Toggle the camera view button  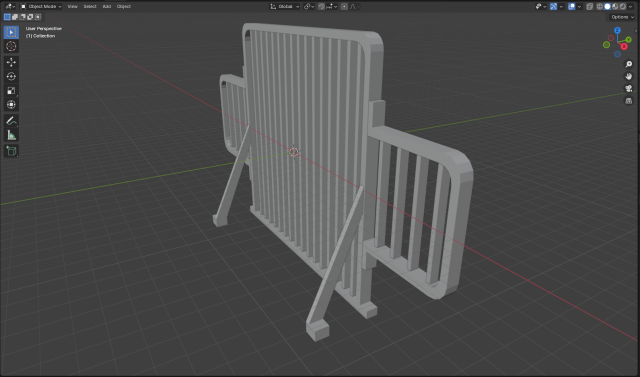click(629, 89)
